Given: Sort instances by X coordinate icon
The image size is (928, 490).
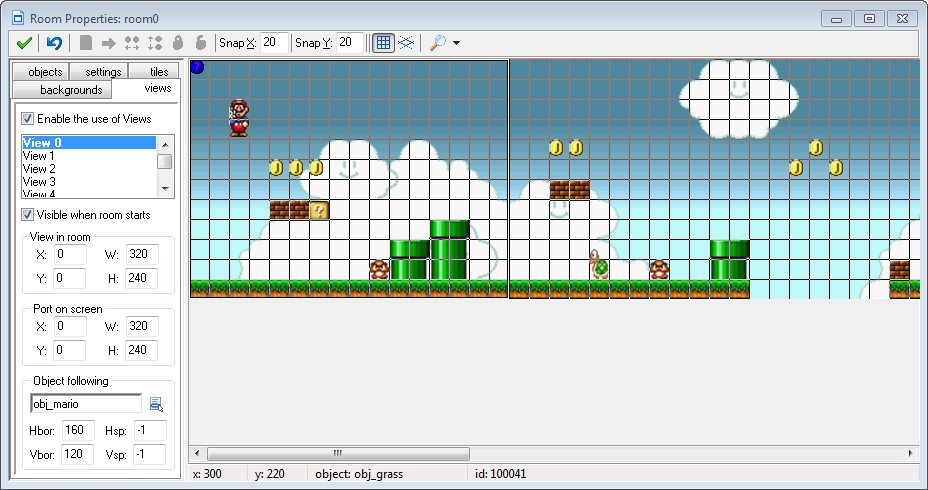Looking at the screenshot, I should point(132,43).
